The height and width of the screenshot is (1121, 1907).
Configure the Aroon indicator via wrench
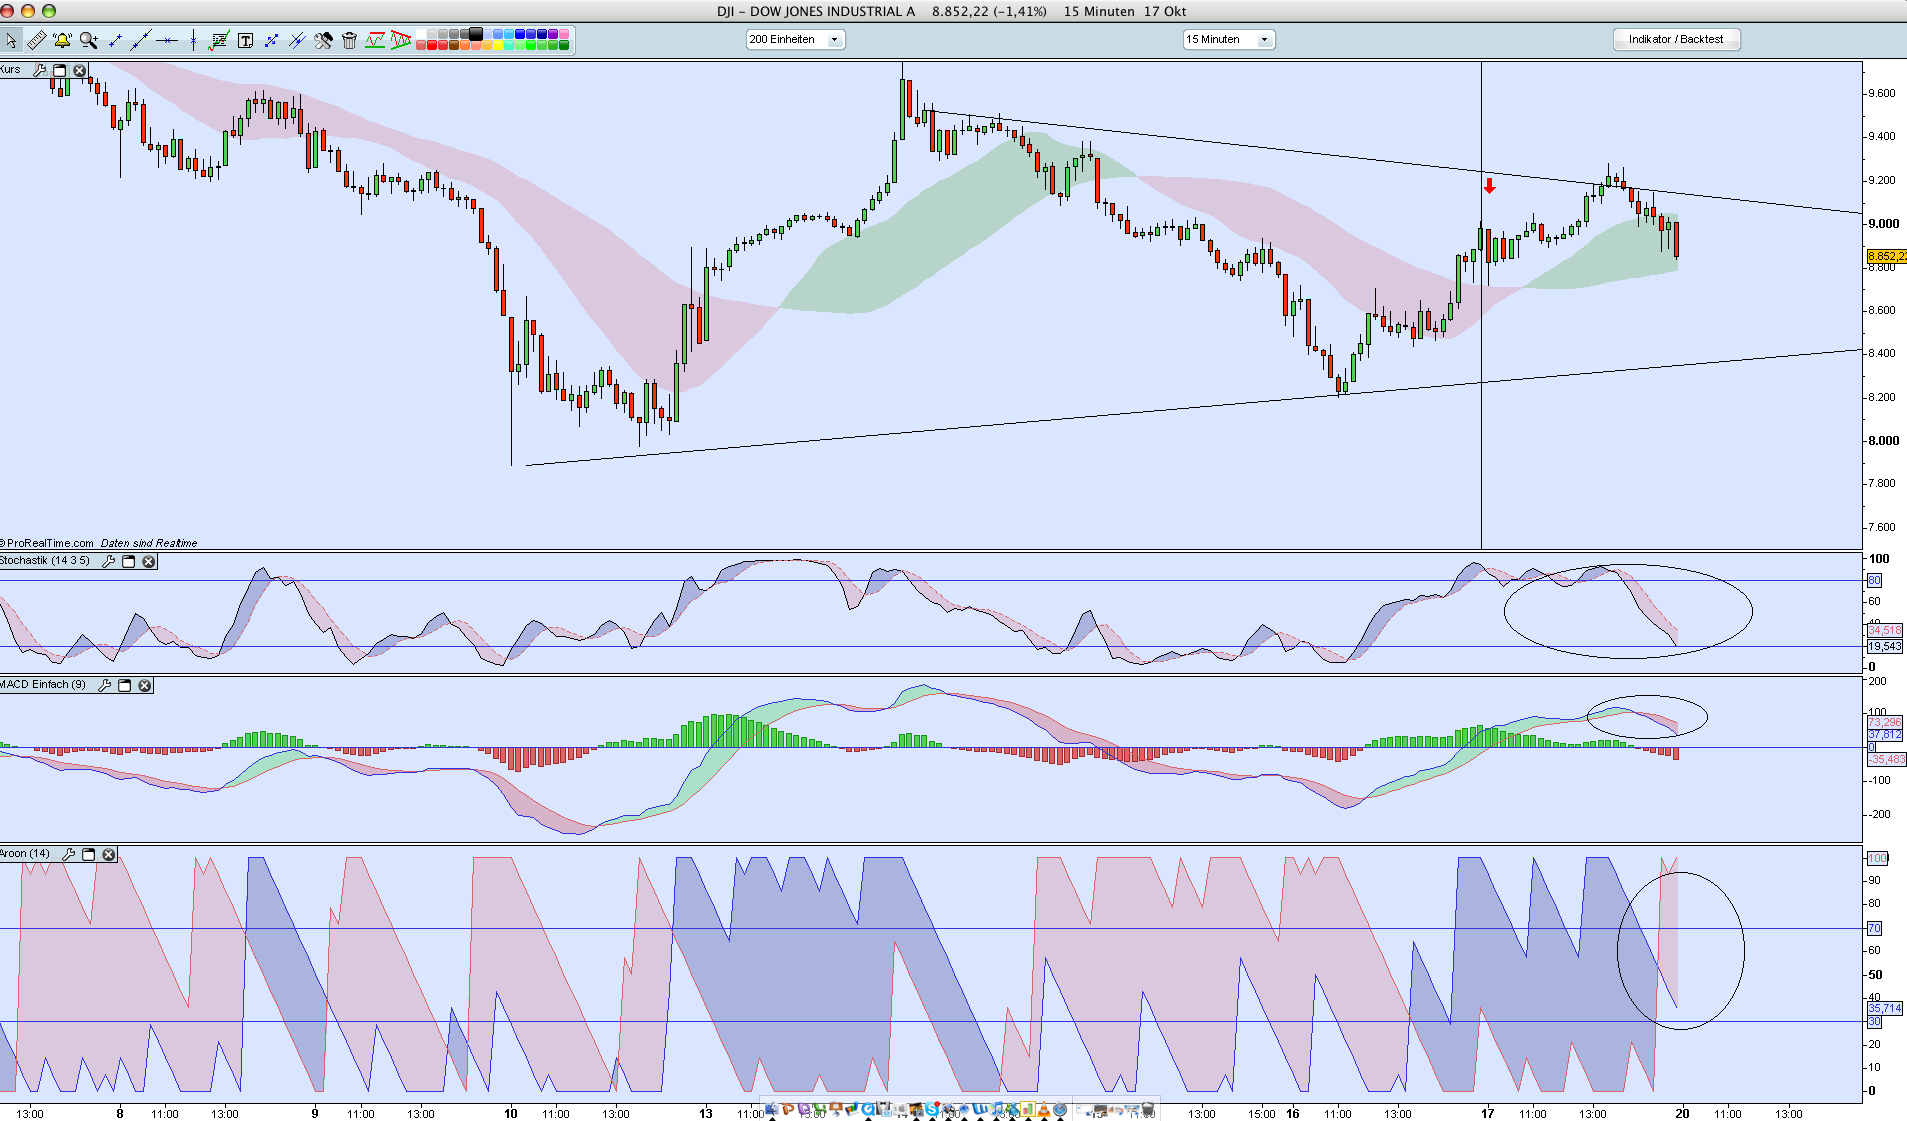coord(69,854)
